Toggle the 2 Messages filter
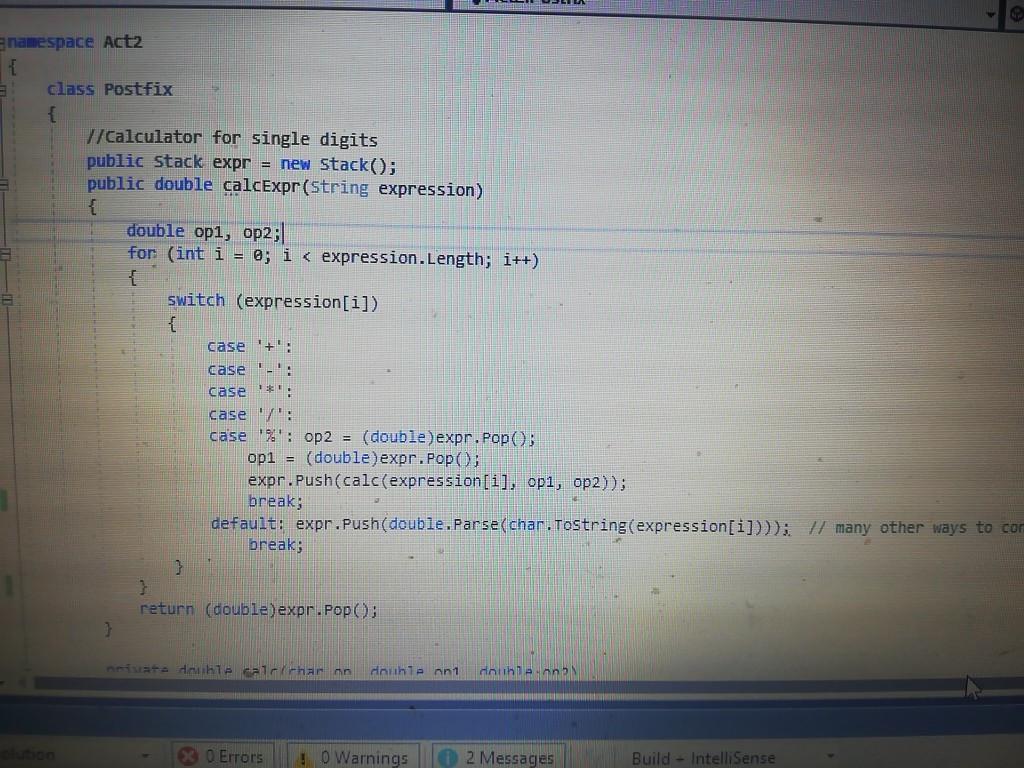This screenshot has height=768, width=1024. coord(497,757)
